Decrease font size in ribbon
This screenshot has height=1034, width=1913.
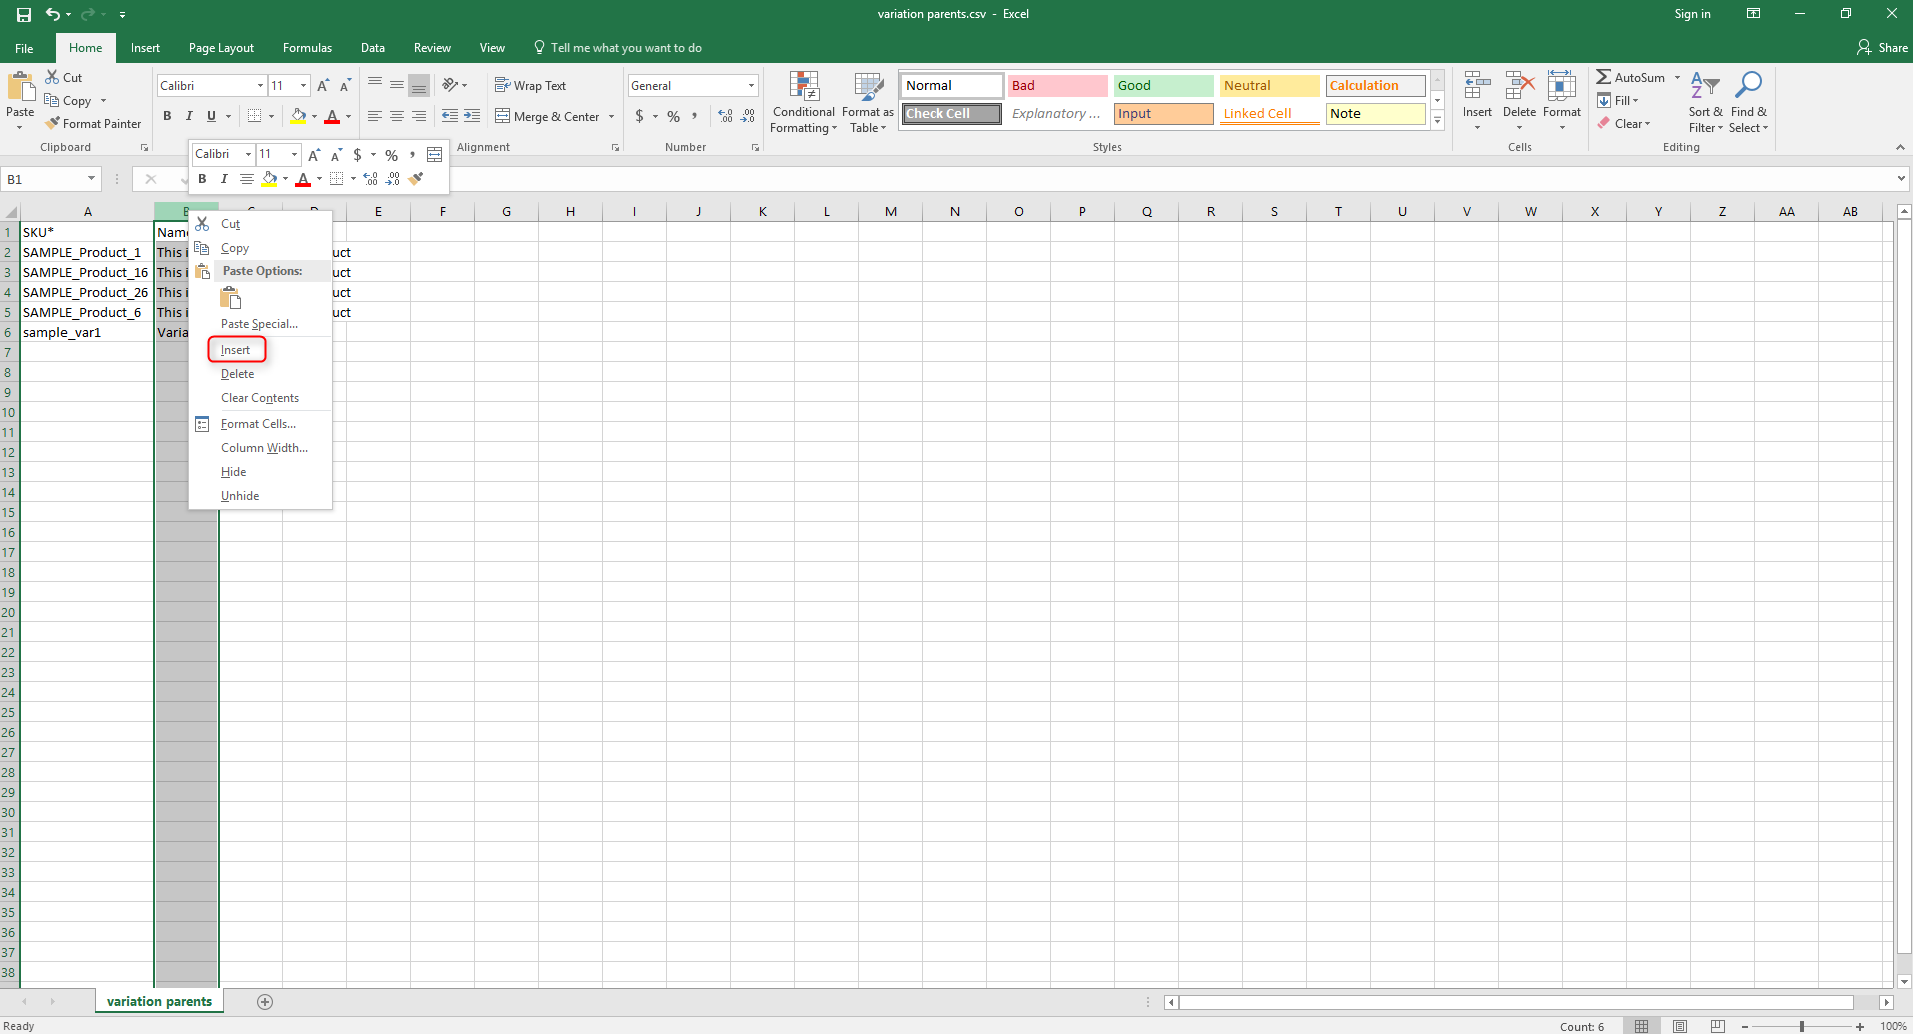345,86
